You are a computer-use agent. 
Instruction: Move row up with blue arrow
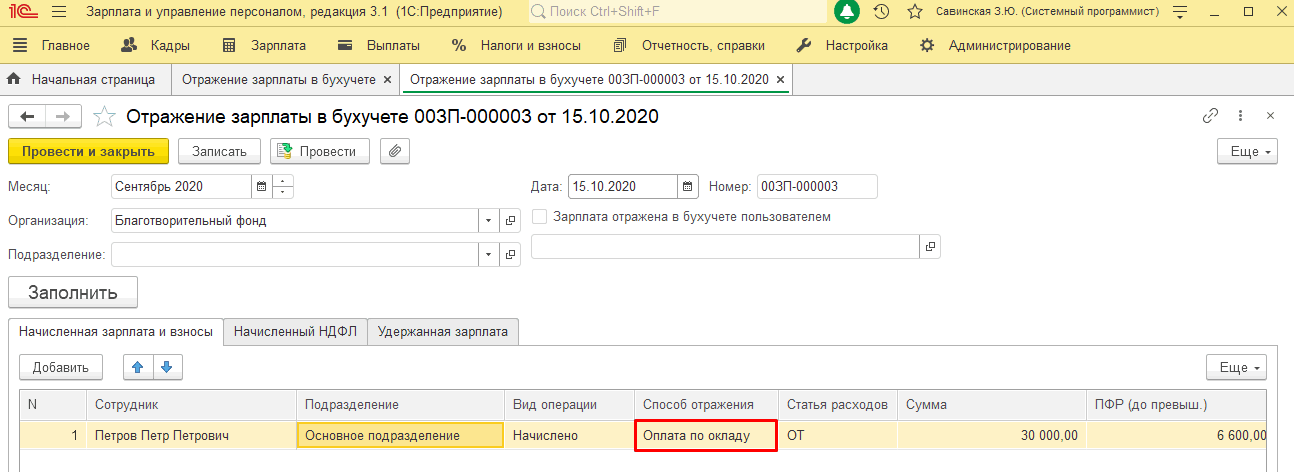coord(138,367)
